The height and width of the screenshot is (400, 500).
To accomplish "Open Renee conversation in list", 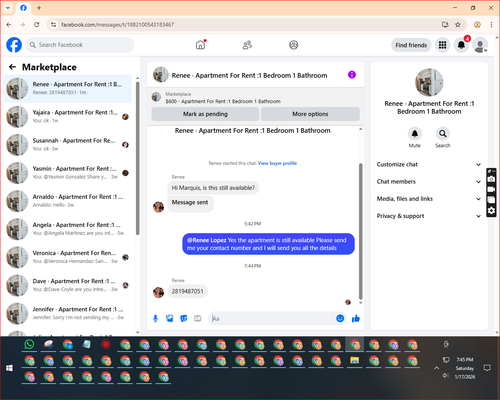I will click(x=67, y=88).
